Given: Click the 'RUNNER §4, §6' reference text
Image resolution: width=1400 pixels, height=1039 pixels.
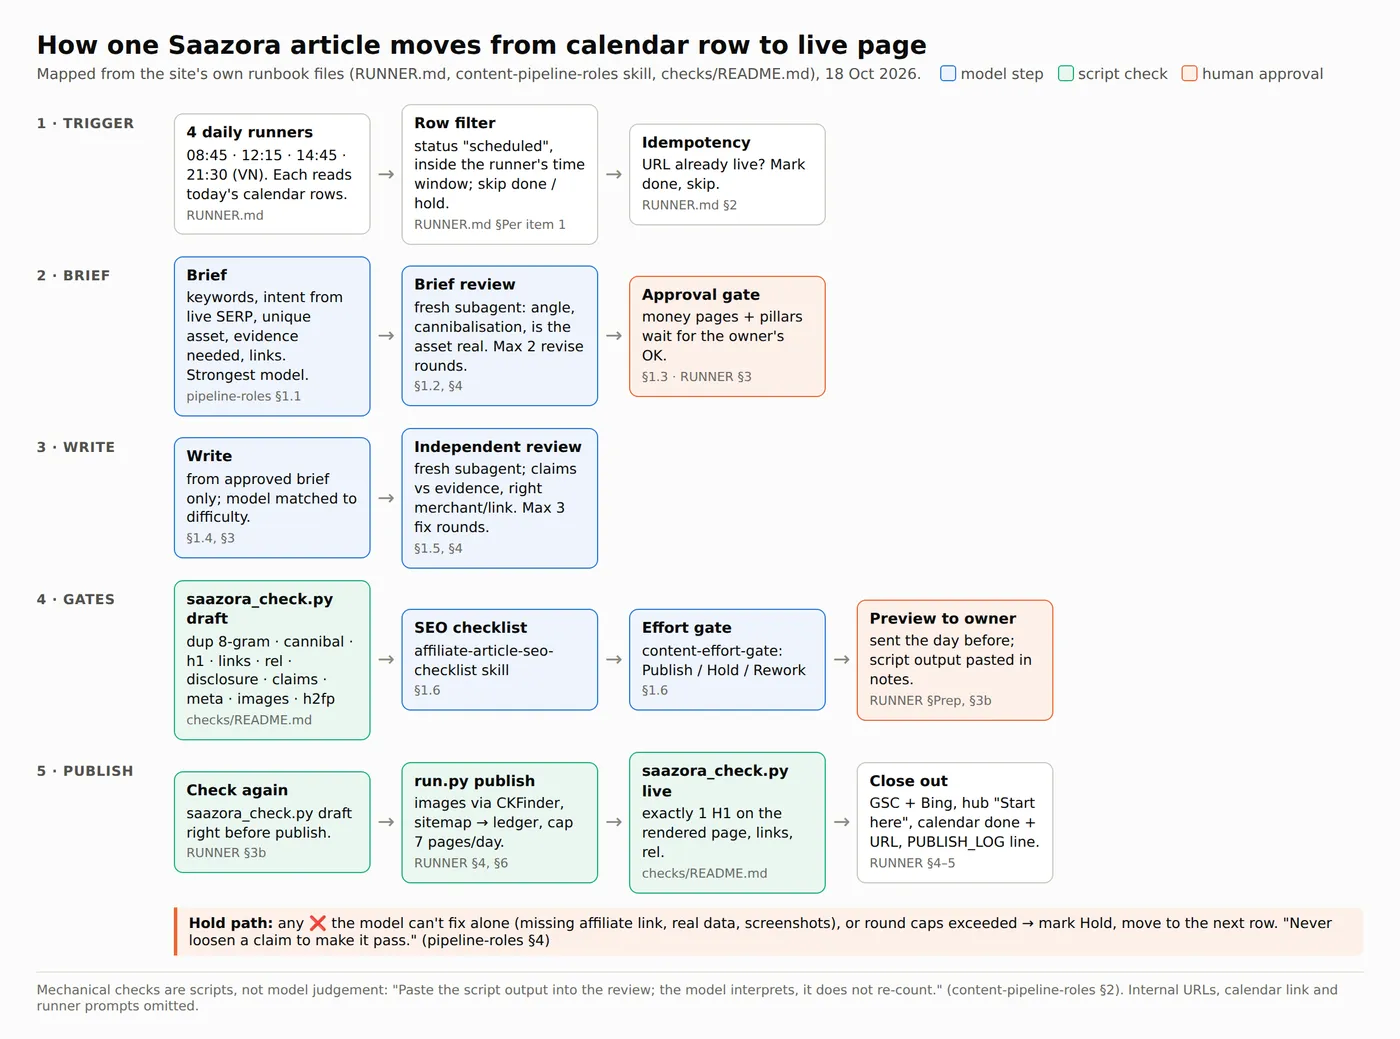Looking at the screenshot, I should 461,863.
